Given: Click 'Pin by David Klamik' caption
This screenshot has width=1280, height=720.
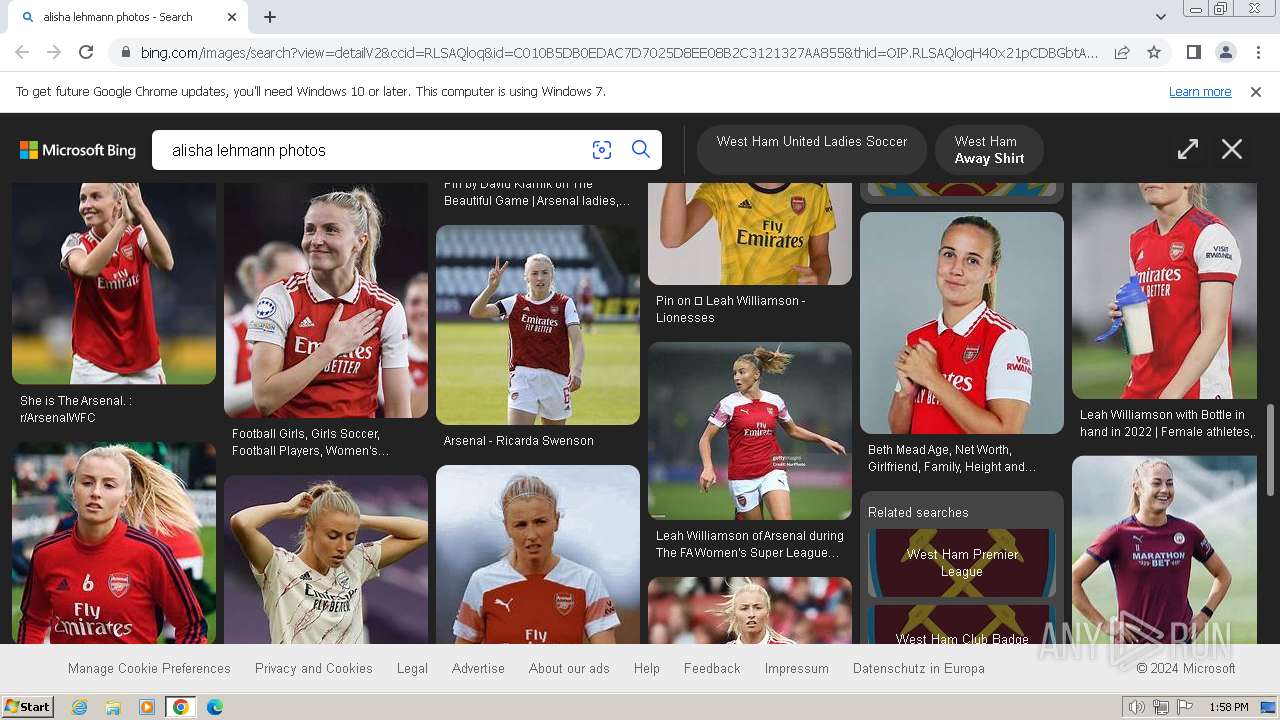Looking at the screenshot, I should click(x=537, y=193).
